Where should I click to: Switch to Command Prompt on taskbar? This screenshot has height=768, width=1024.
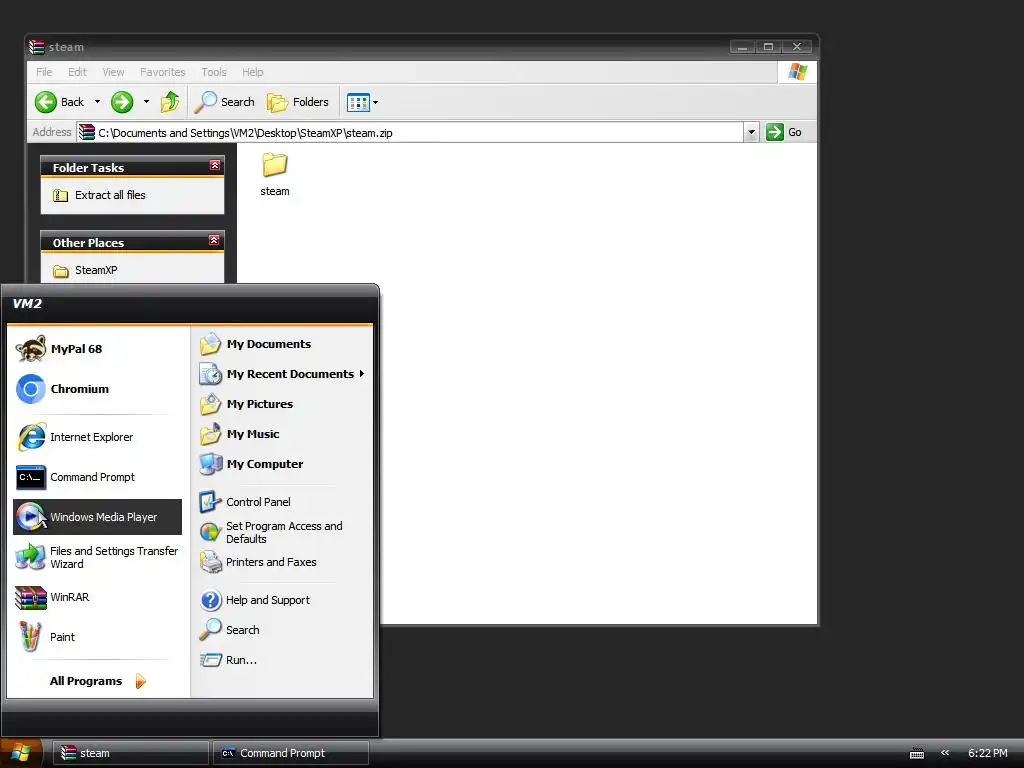pyautogui.click(x=291, y=753)
